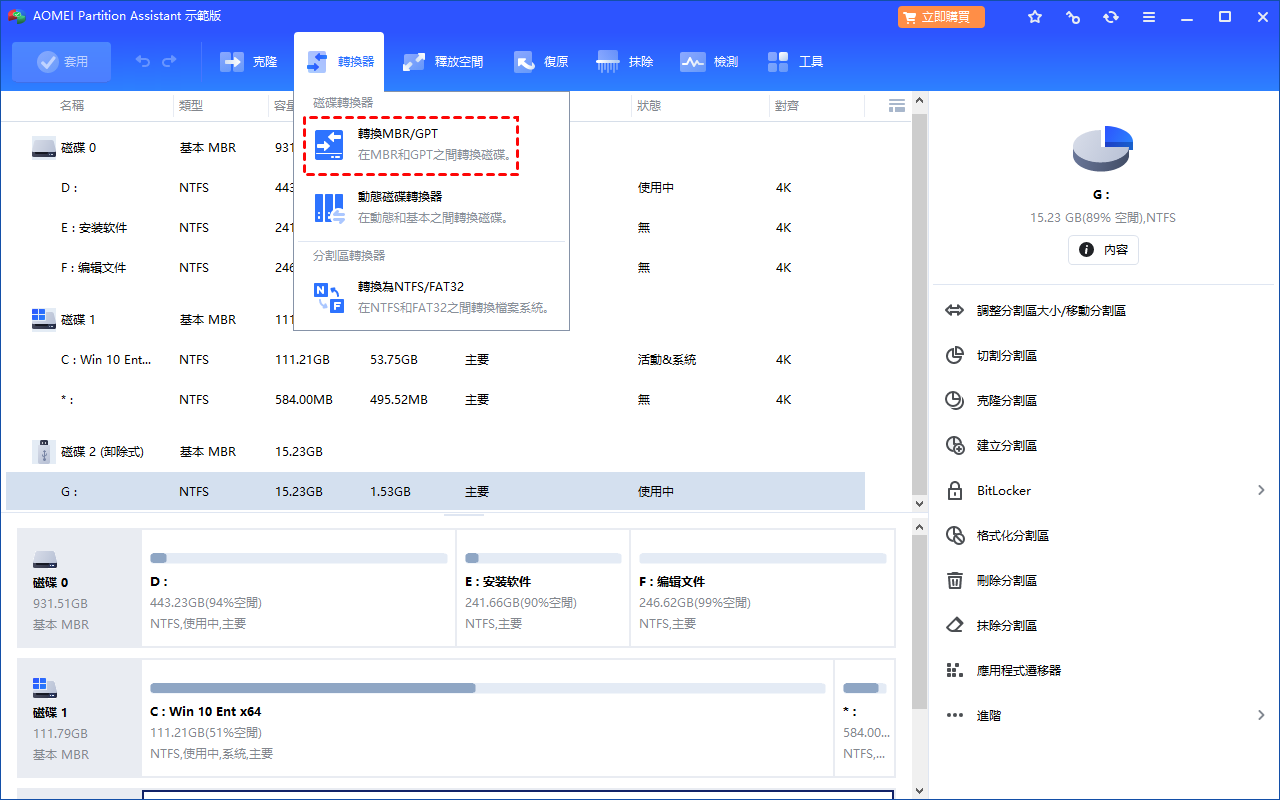Image resolution: width=1280 pixels, height=800 pixels.
Task: Select the 磁碟 1 block in disk map
Action: coord(80,718)
